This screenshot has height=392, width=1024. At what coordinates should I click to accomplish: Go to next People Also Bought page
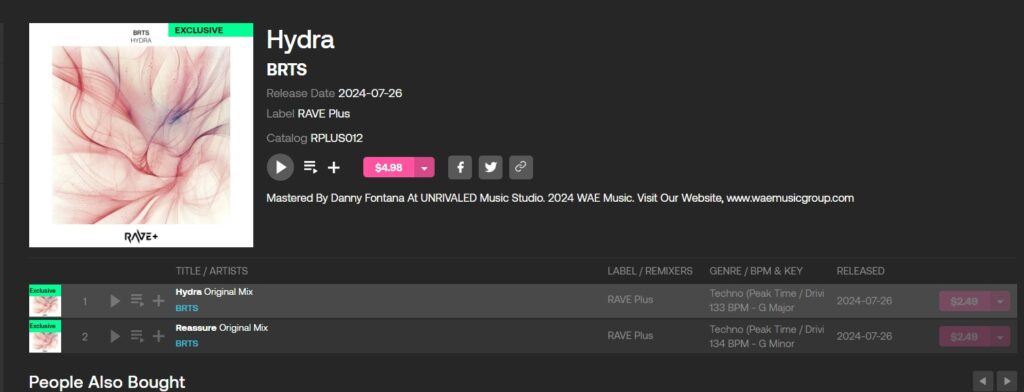pos(1007,380)
